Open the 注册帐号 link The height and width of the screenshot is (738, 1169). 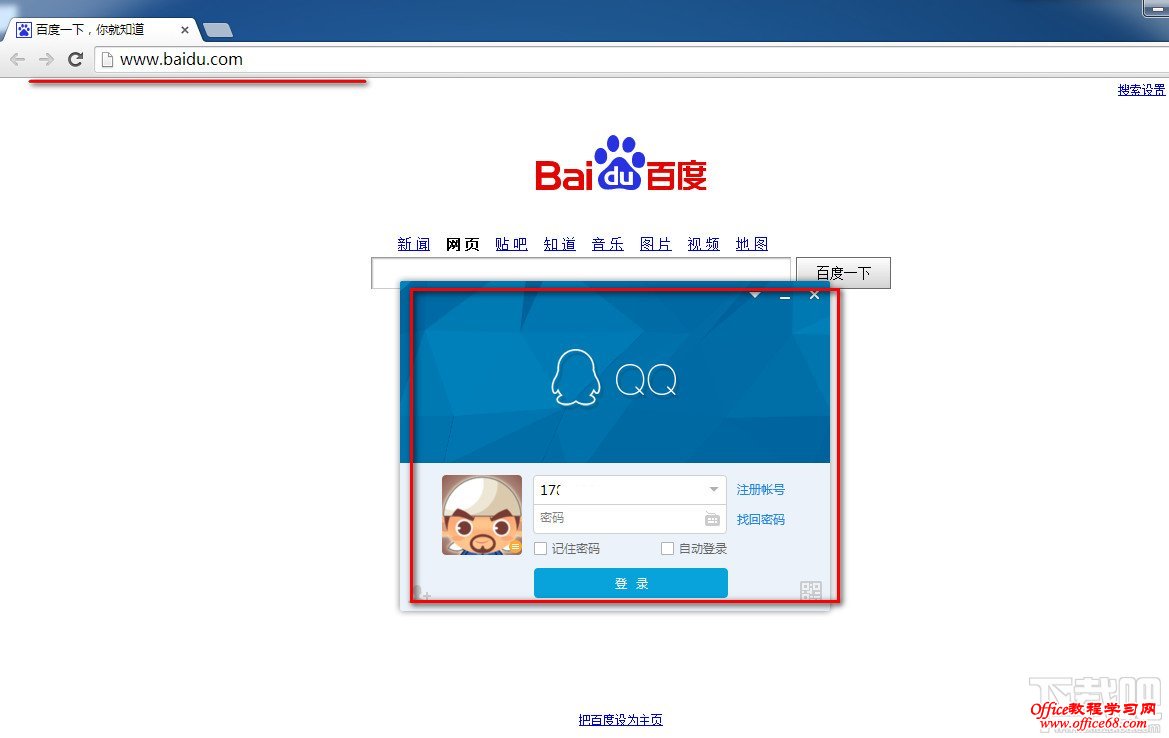(x=760, y=490)
